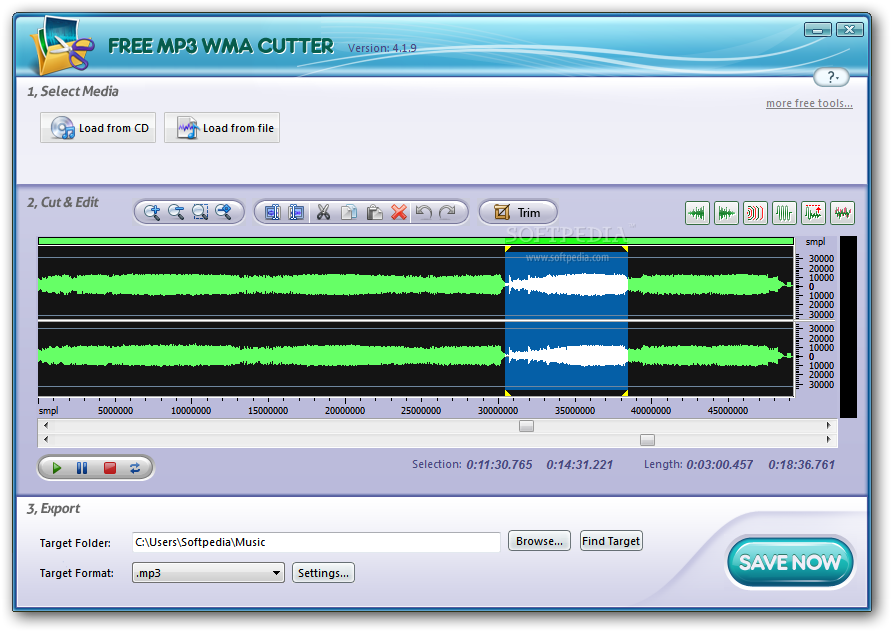
Task: Click inside the blue selected waveform region
Action: [x=566, y=321]
